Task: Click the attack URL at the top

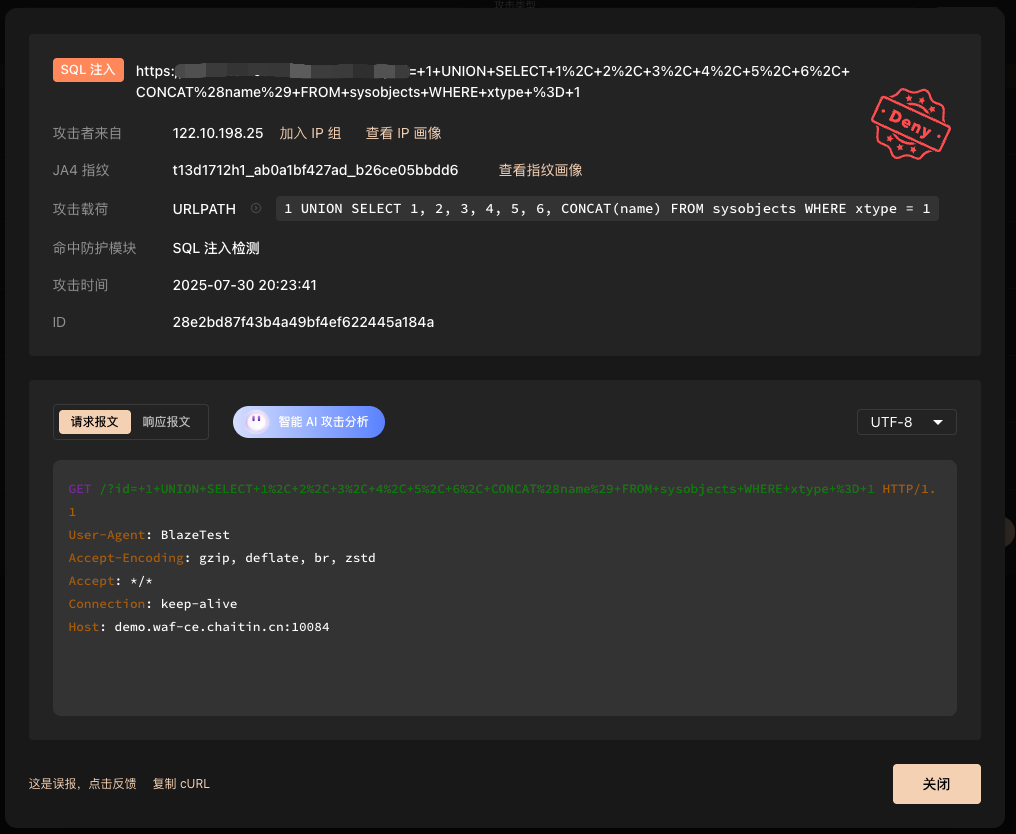Action: [x=492, y=82]
